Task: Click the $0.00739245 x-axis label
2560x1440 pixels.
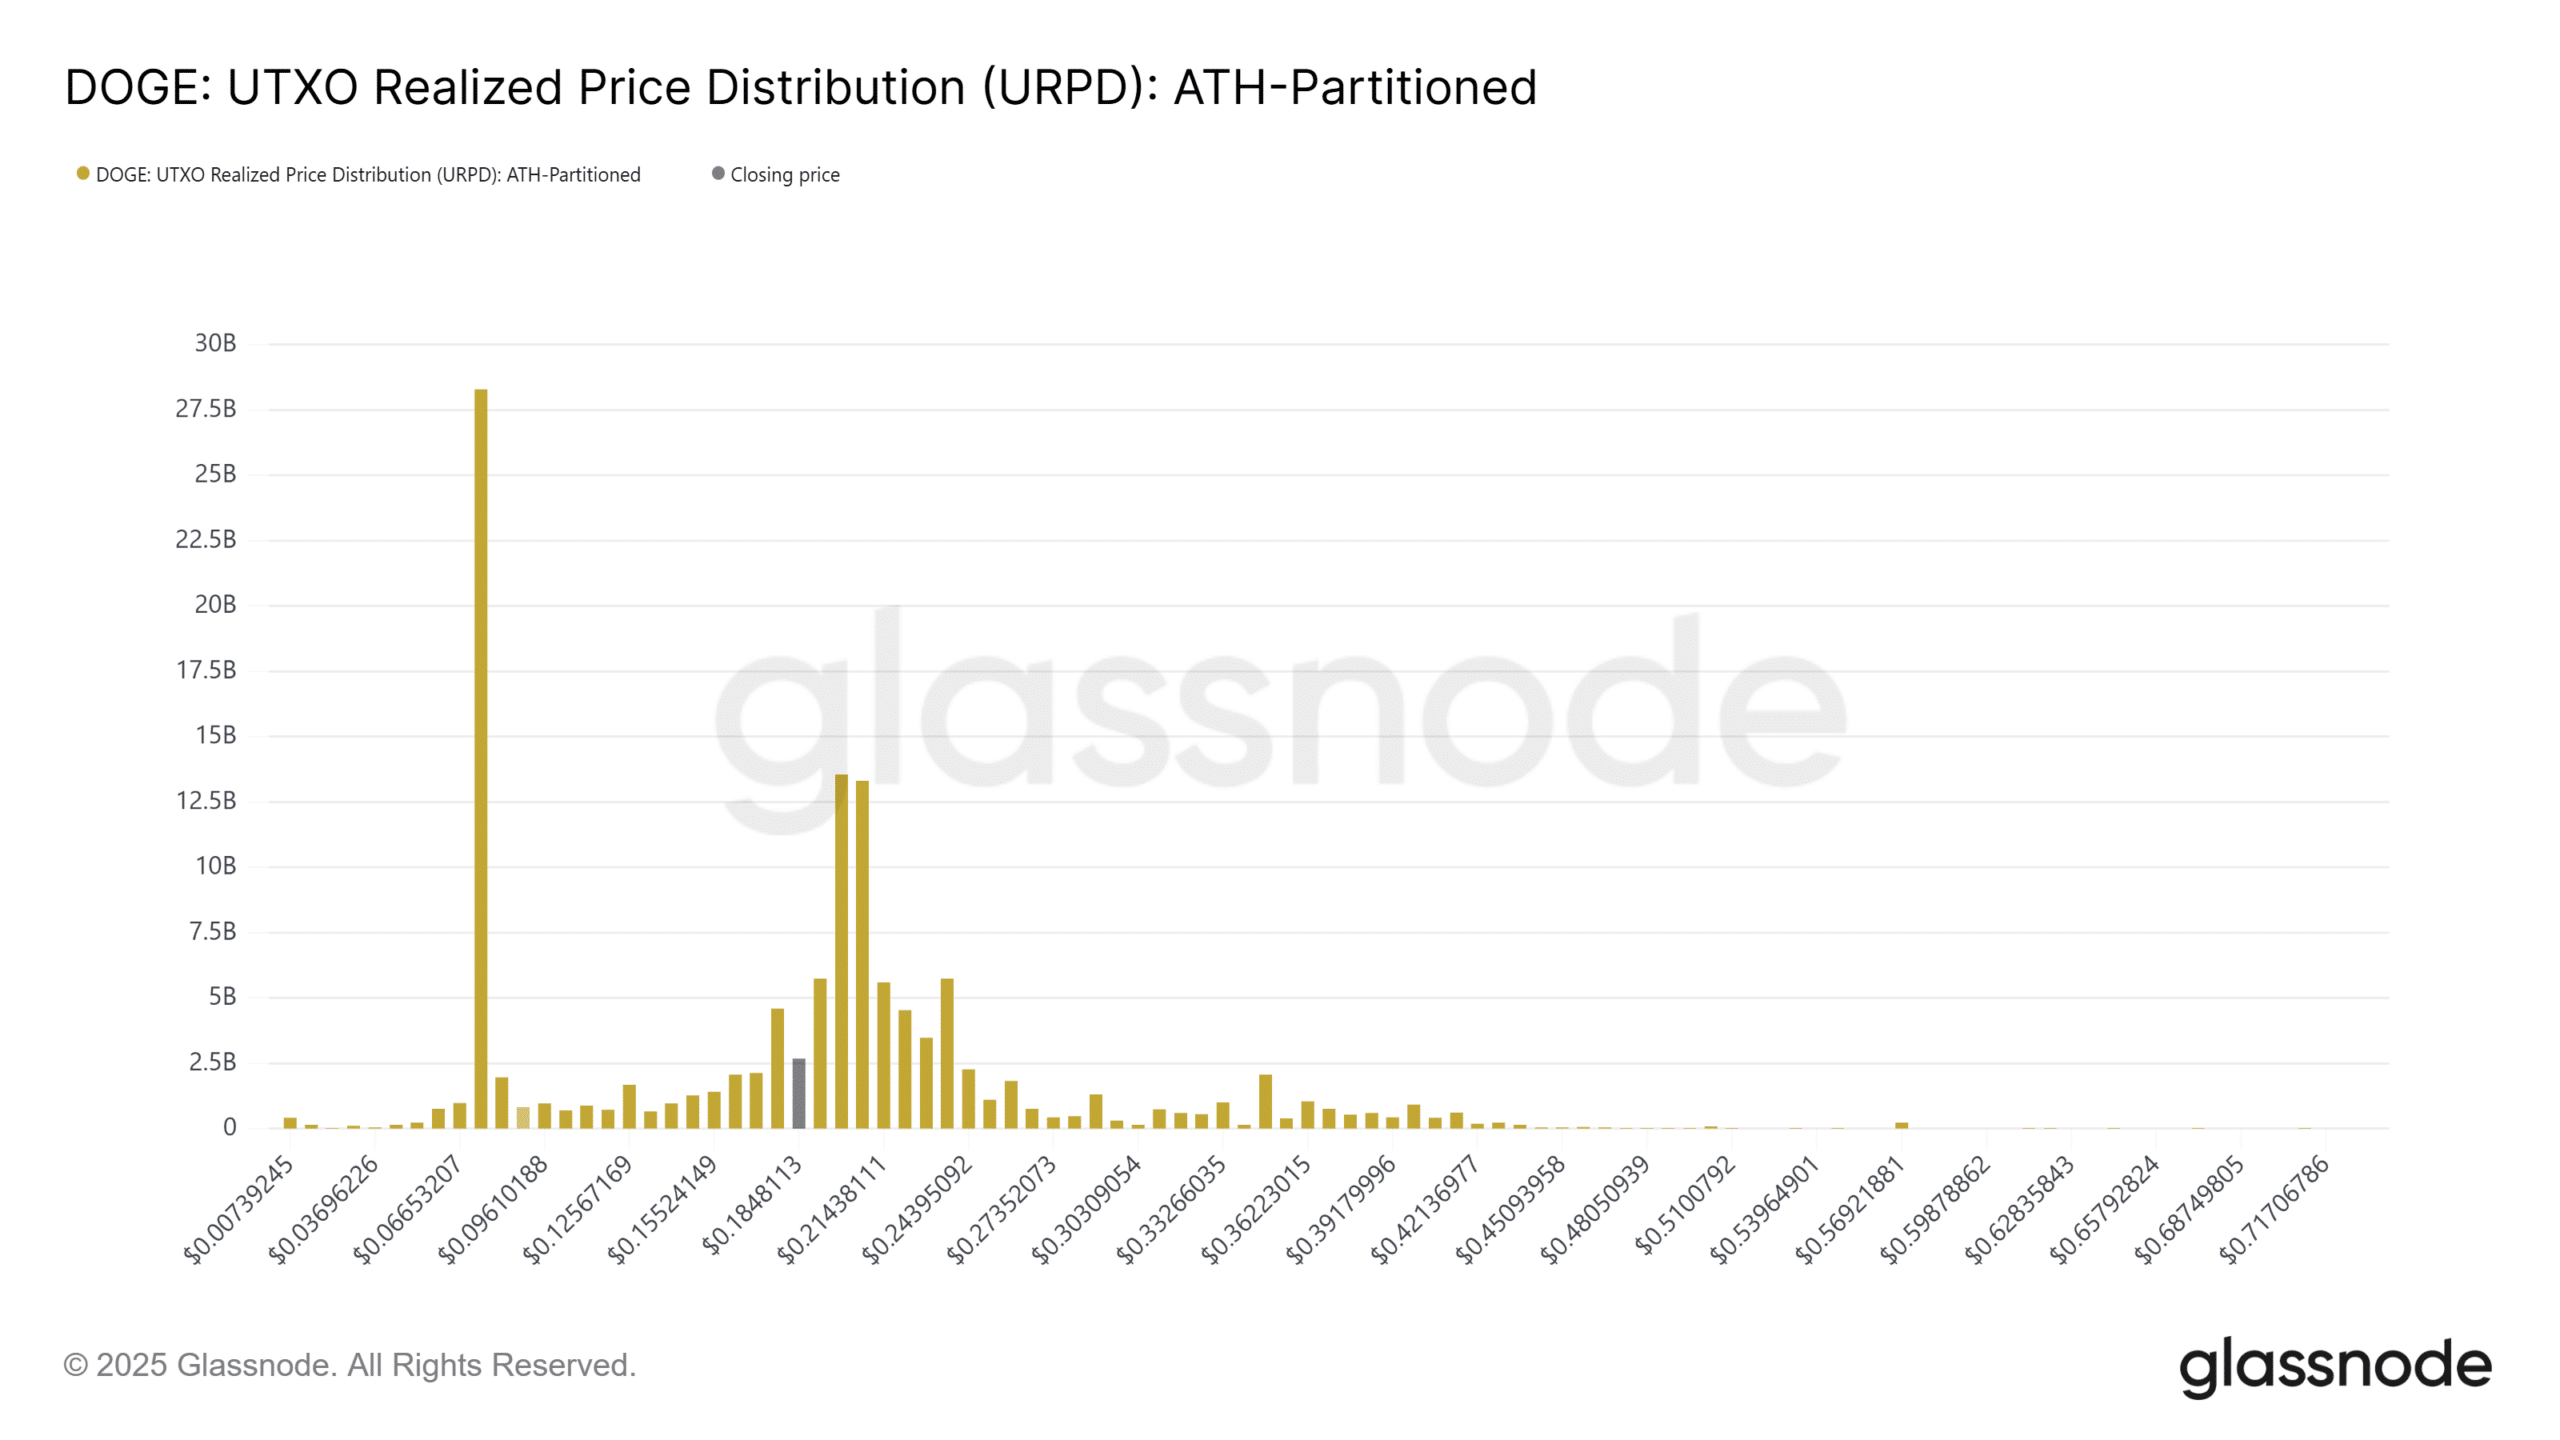Action: click(240, 1209)
